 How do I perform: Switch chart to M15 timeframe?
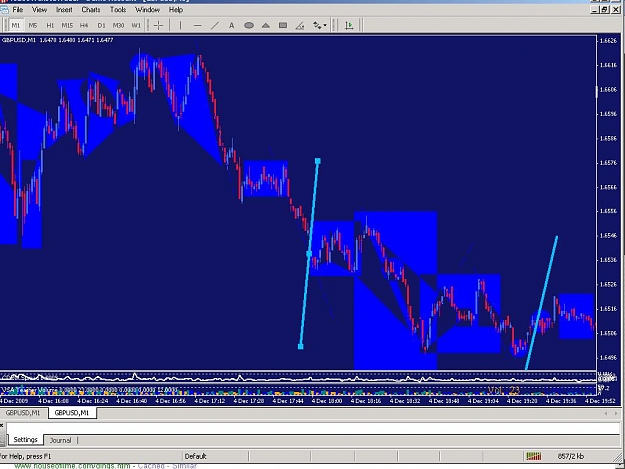(x=67, y=26)
